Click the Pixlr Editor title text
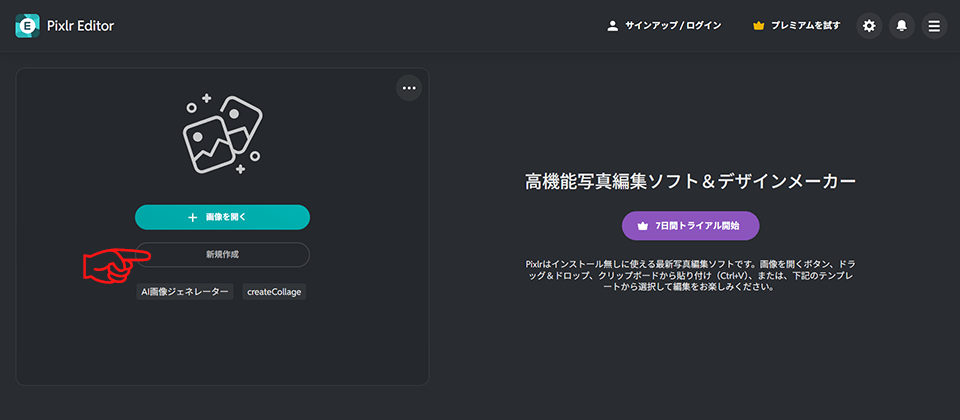Image resolution: width=960 pixels, height=420 pixels. (x=81, y=26)
